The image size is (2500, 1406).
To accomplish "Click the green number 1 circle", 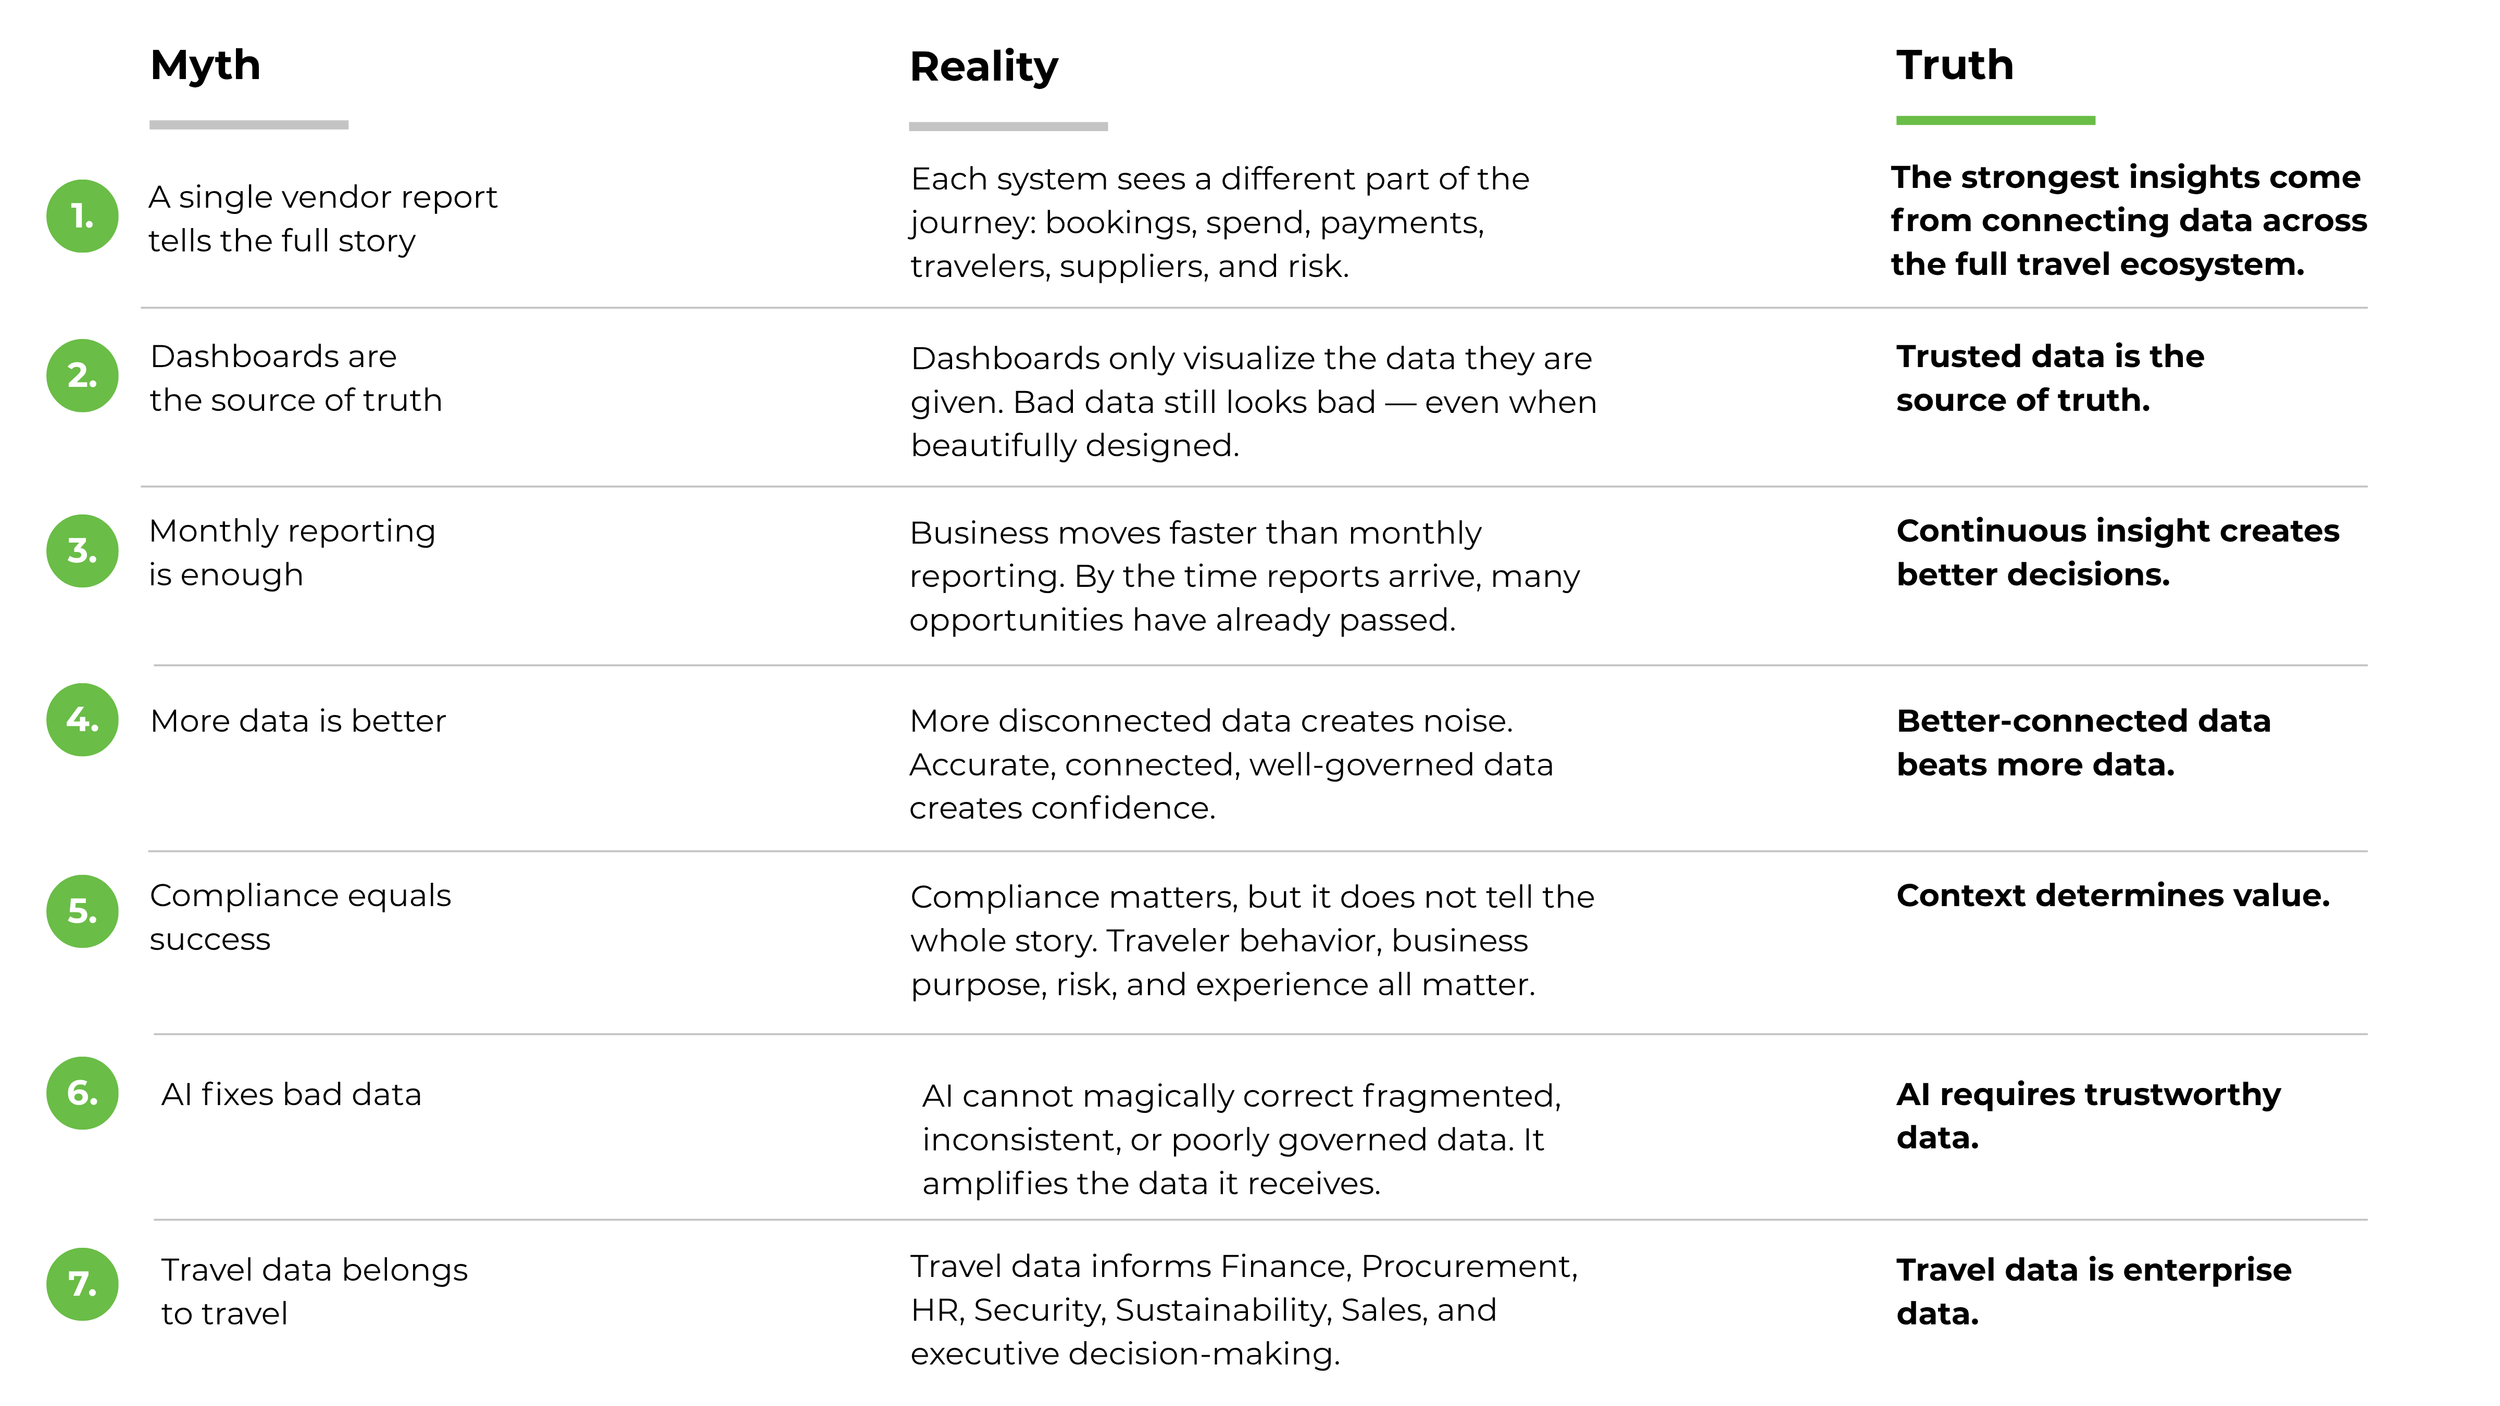I will [x=82, y=216].
